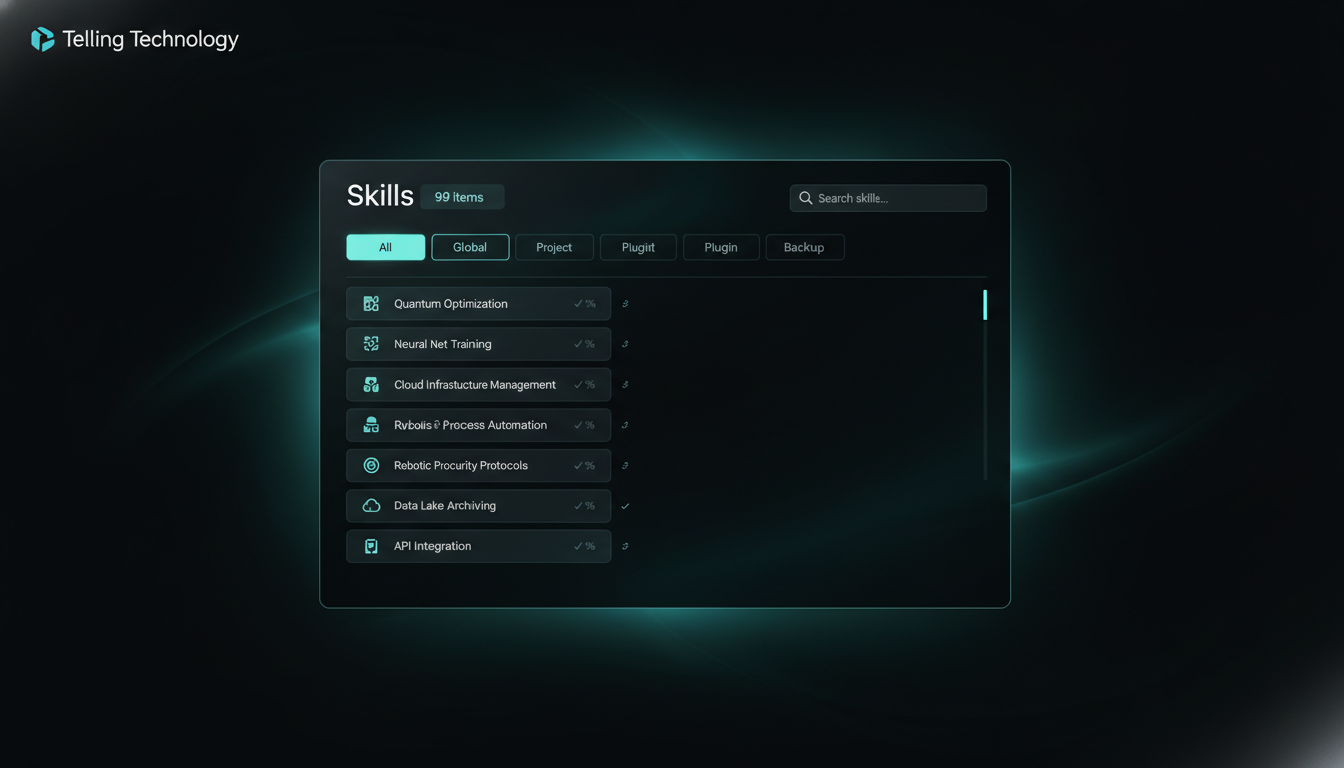The image size is (1344, 768).
Task: Click the magnifying glass search icon
Action: point(805,198)
